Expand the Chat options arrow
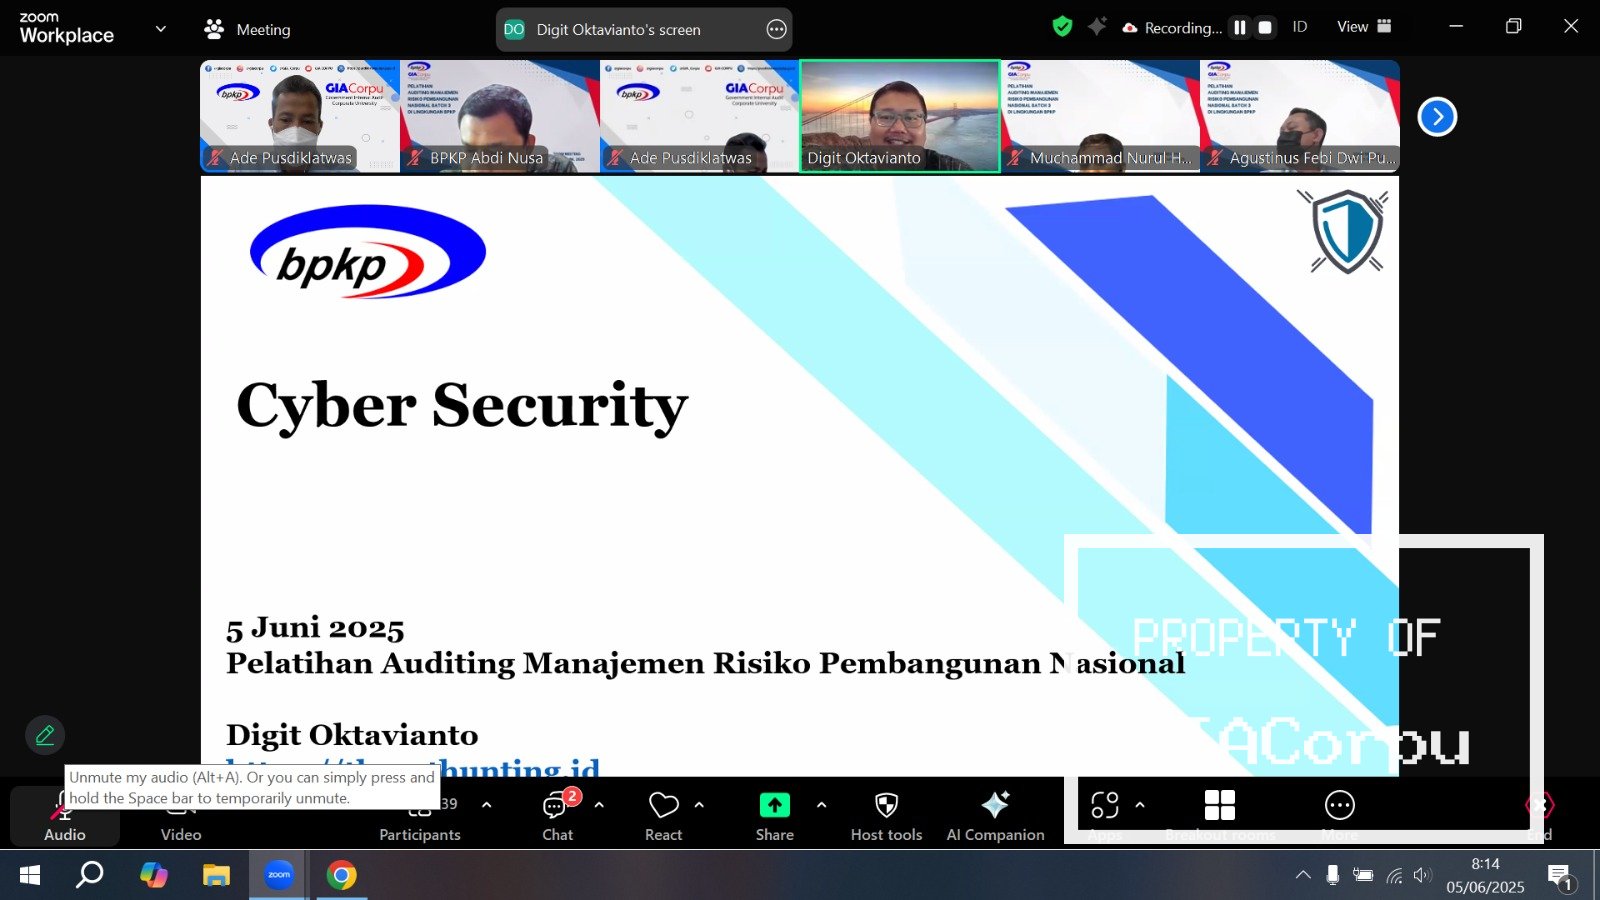The height and width of the screenshot is (900, 1600). pos(599,805)
